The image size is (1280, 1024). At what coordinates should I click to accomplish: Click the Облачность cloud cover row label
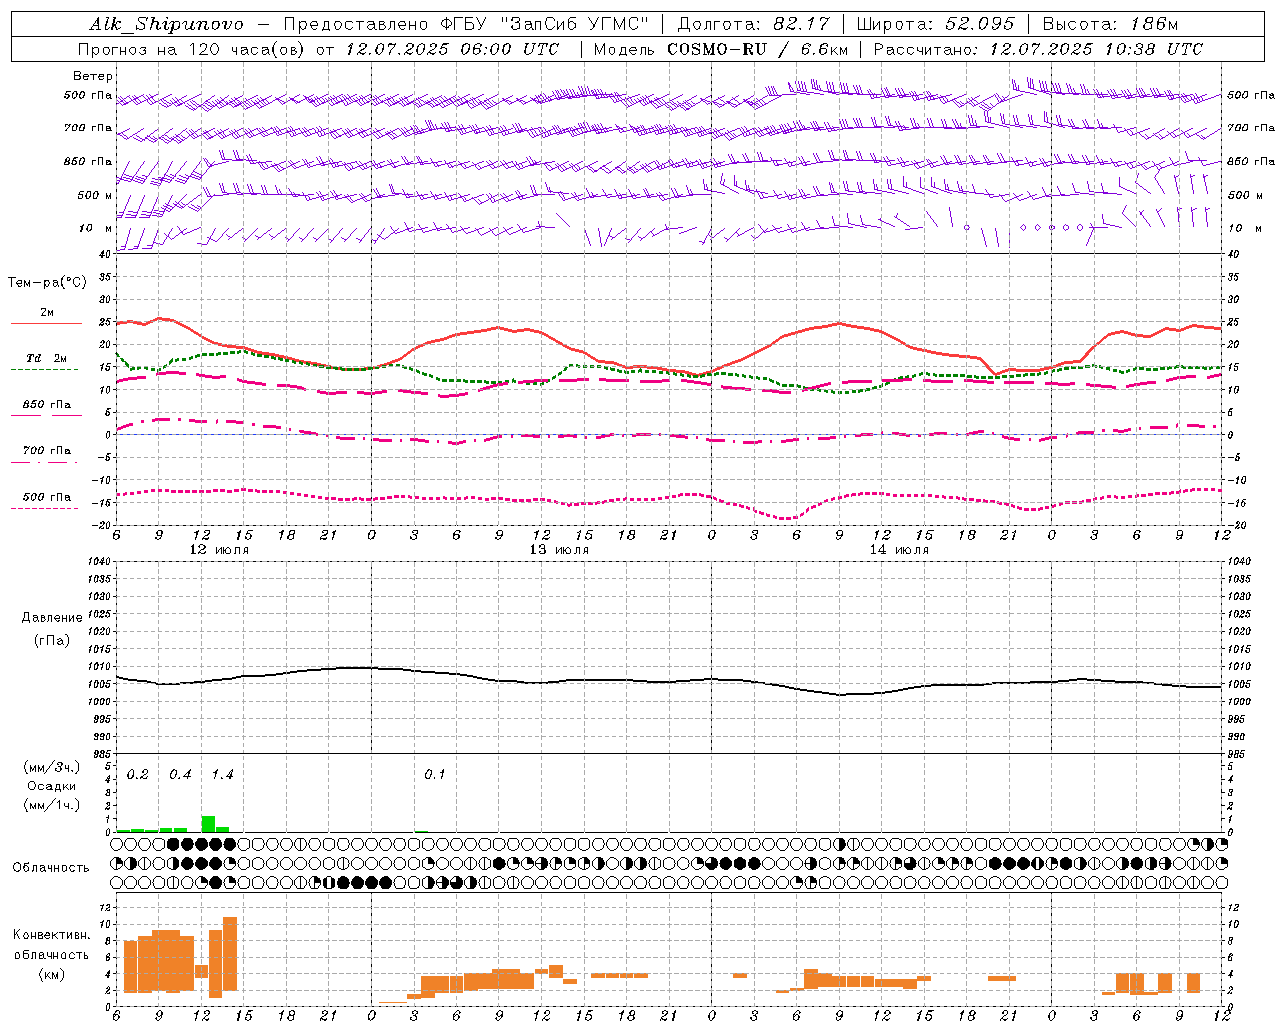point(51,868)
